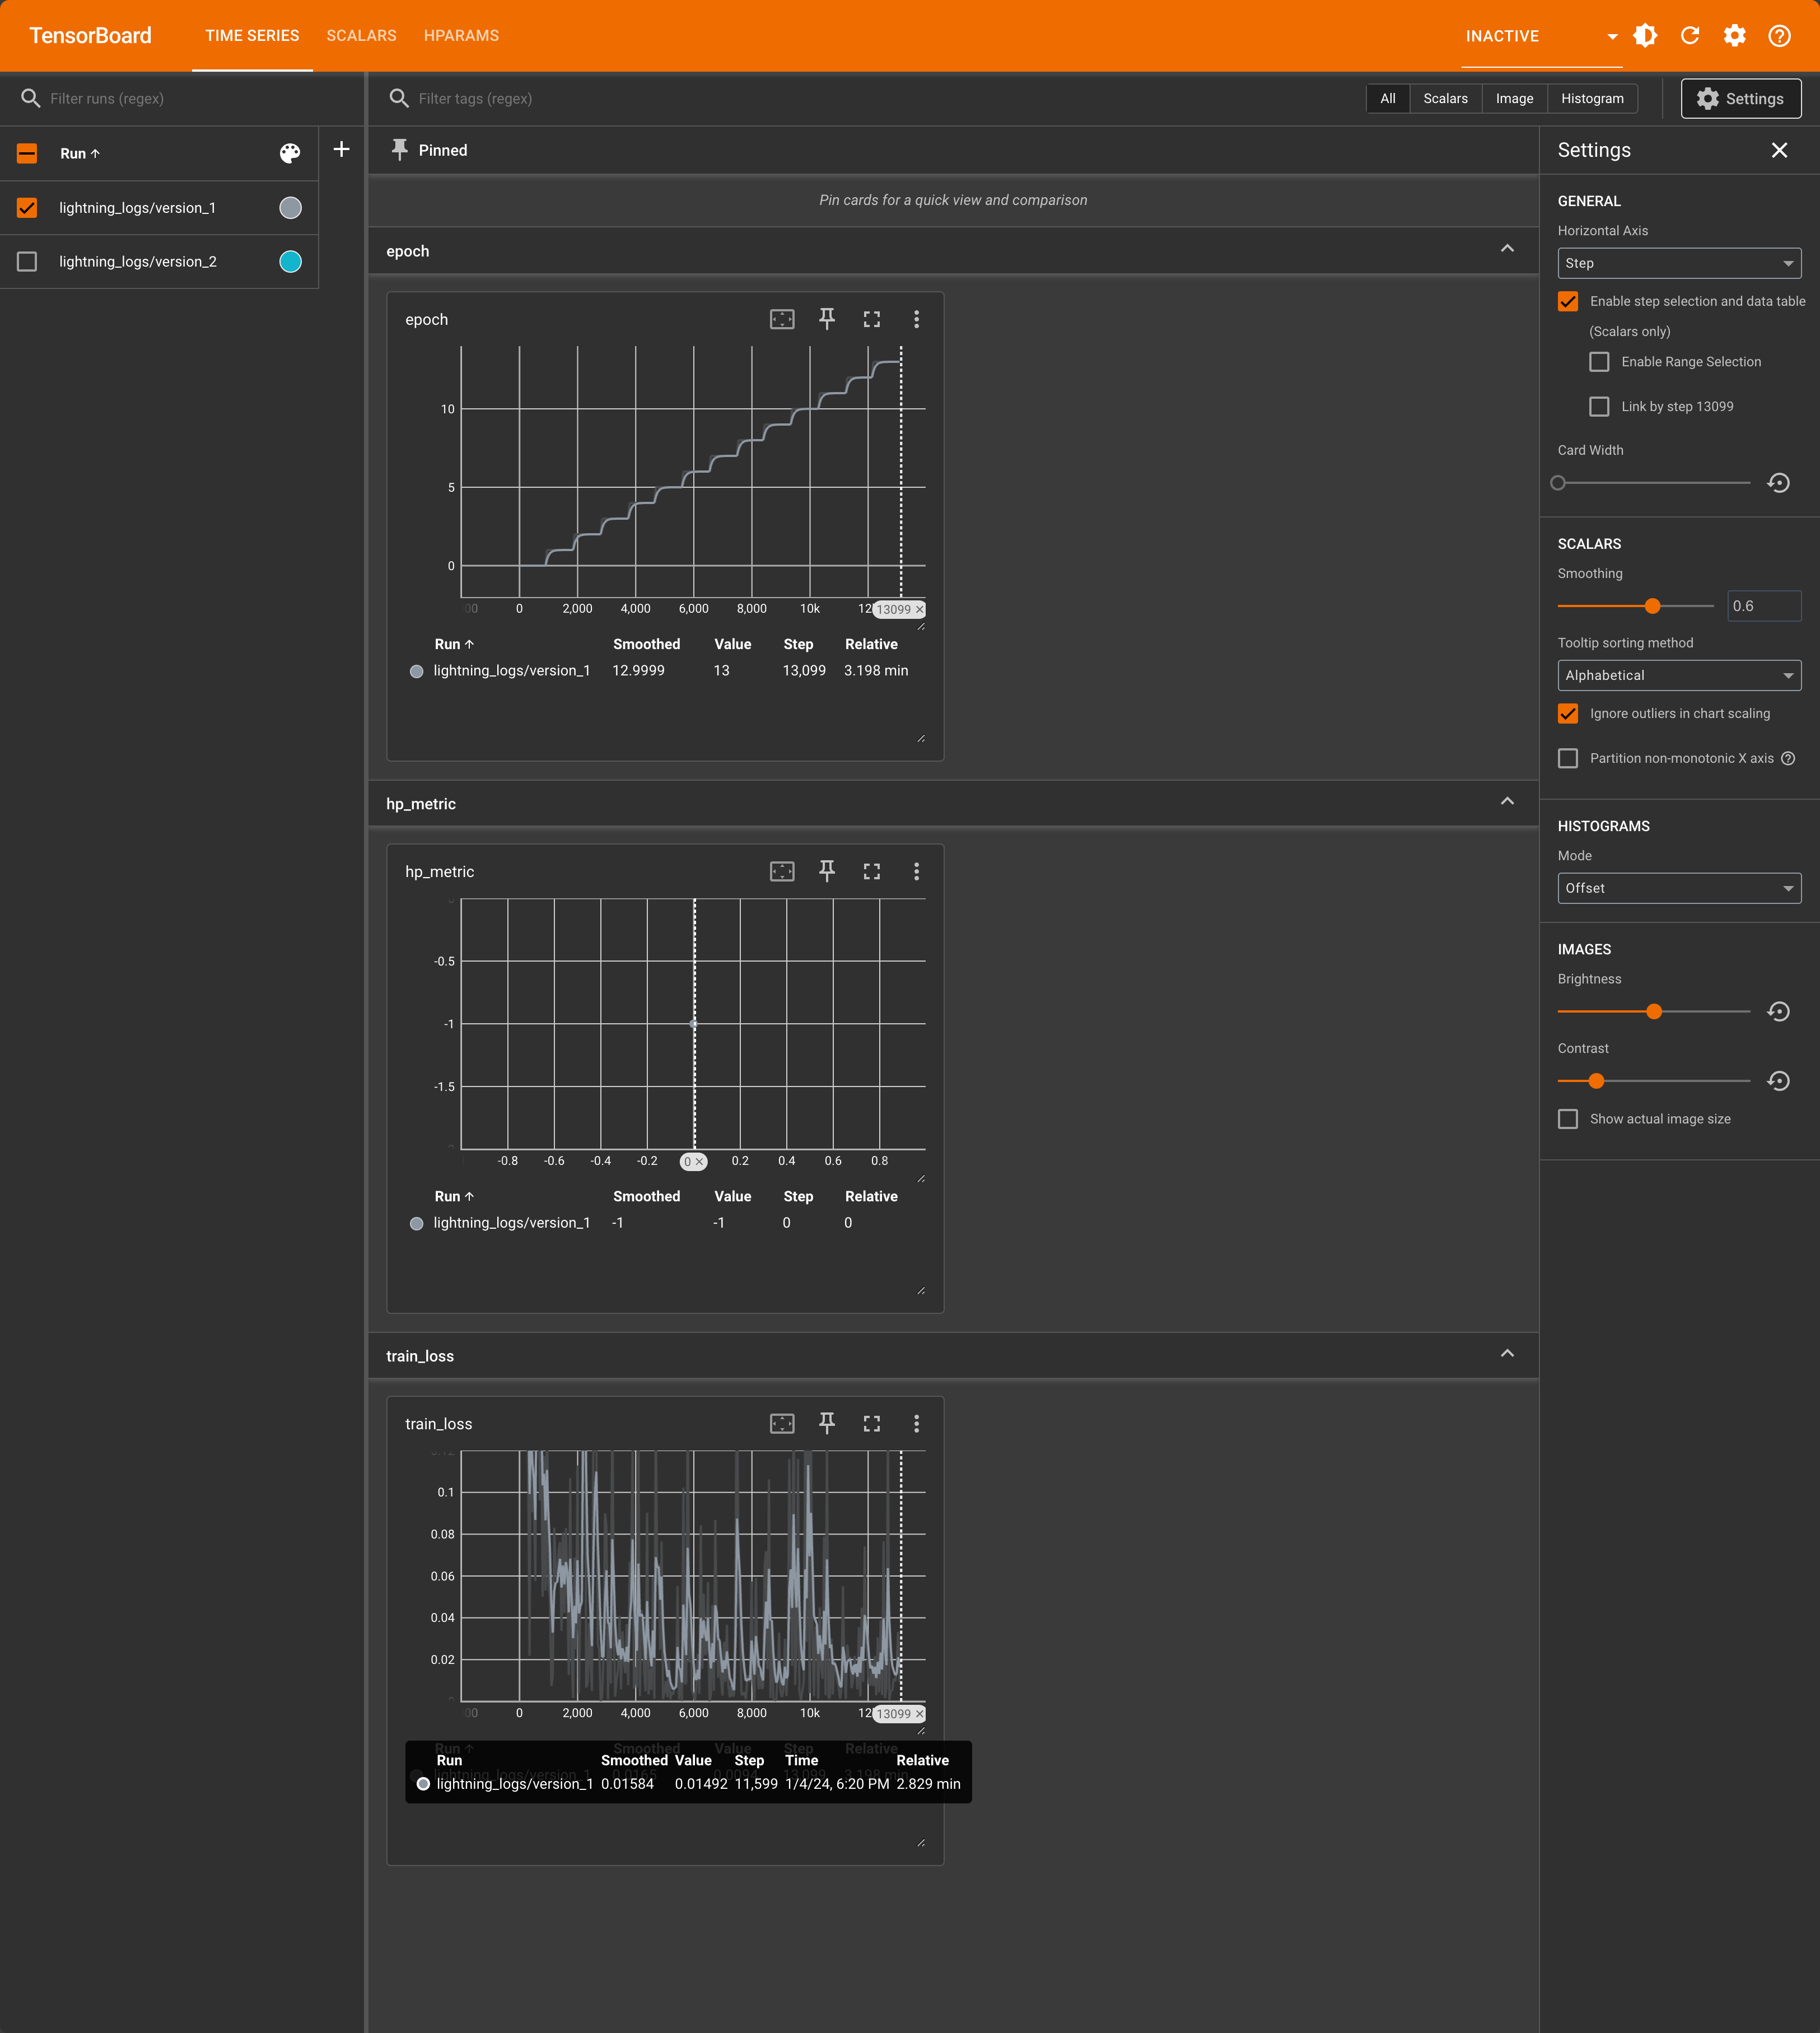The height and width of the screenshot is (2033, 1820).
Task: Reload data with the refresh icon
Action: pos(1690,36)
